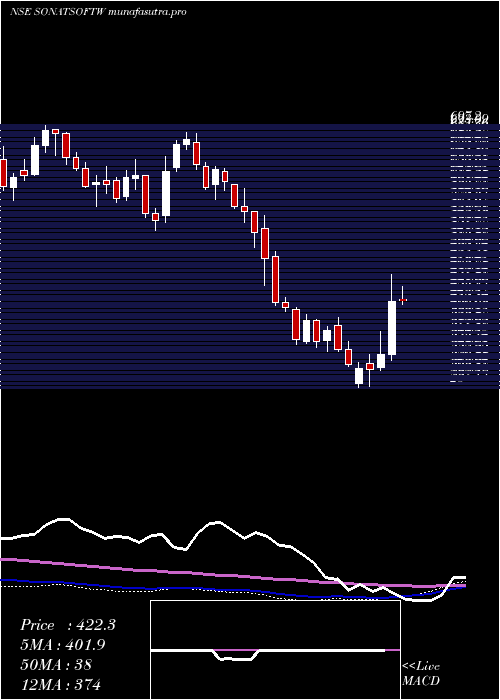This screenshot has width=500, height=700.
Task: Click the 12MA : 374 value
Action: 60,684
